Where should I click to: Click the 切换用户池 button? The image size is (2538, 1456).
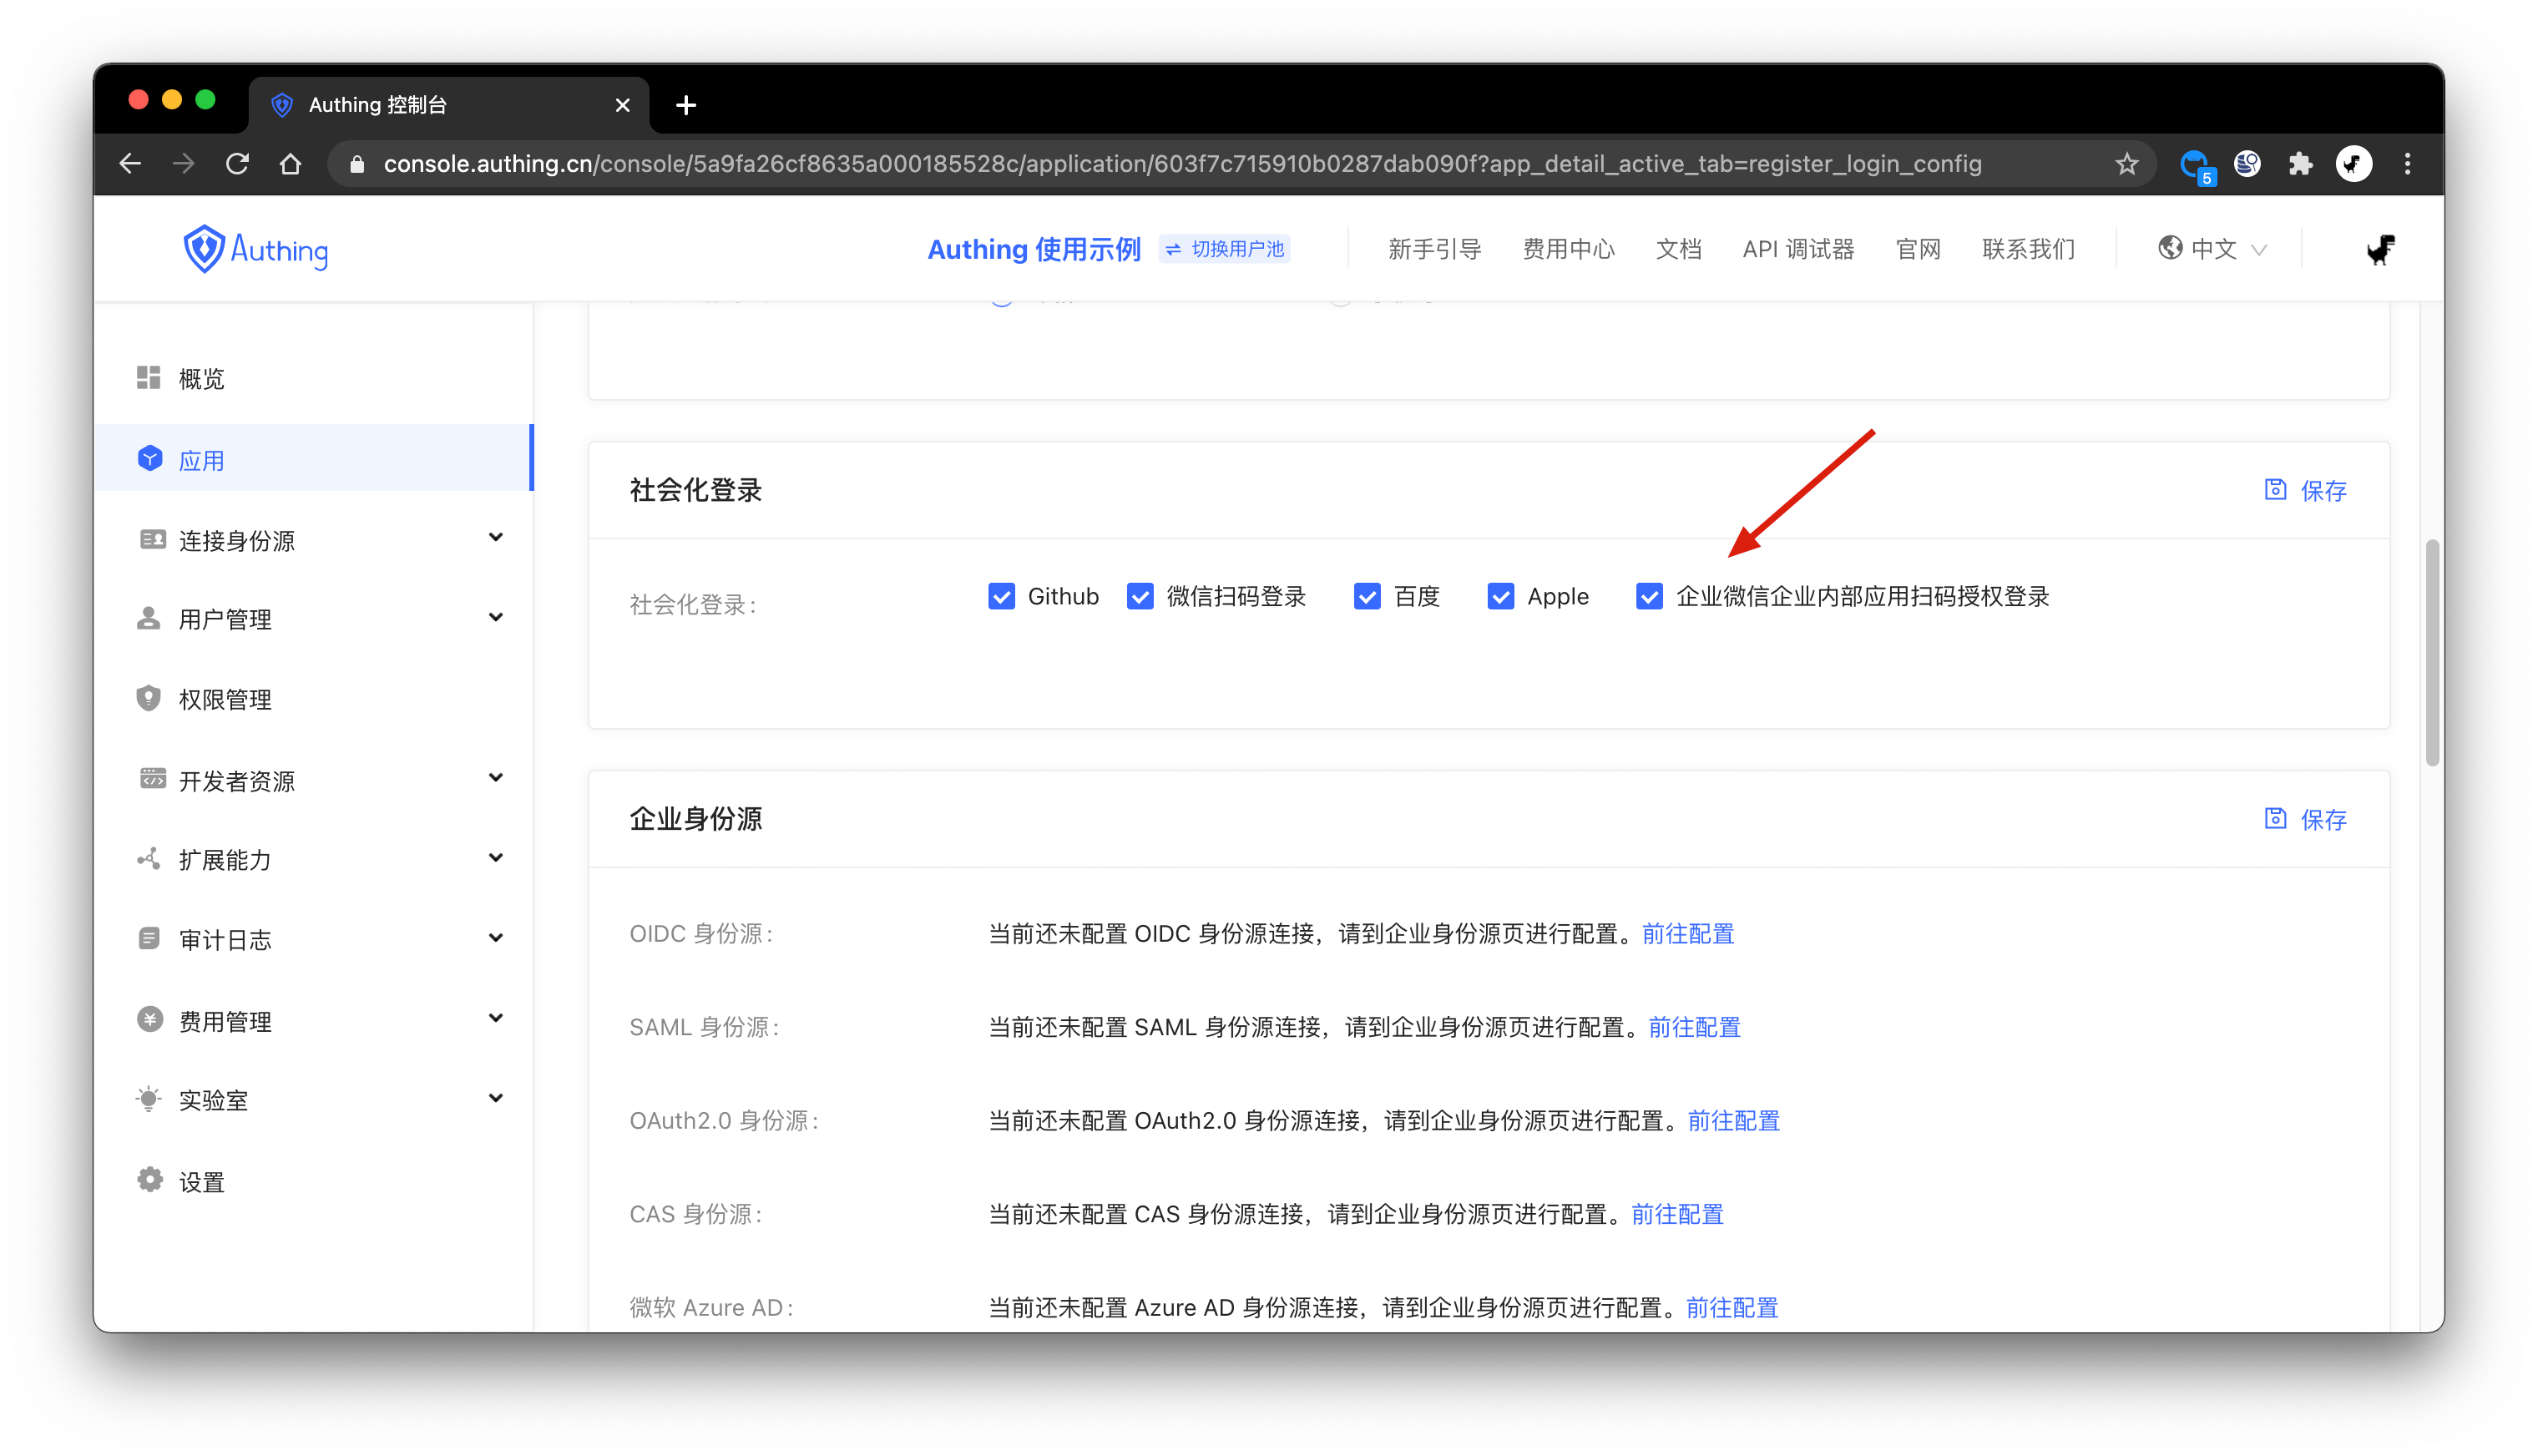1225,249
